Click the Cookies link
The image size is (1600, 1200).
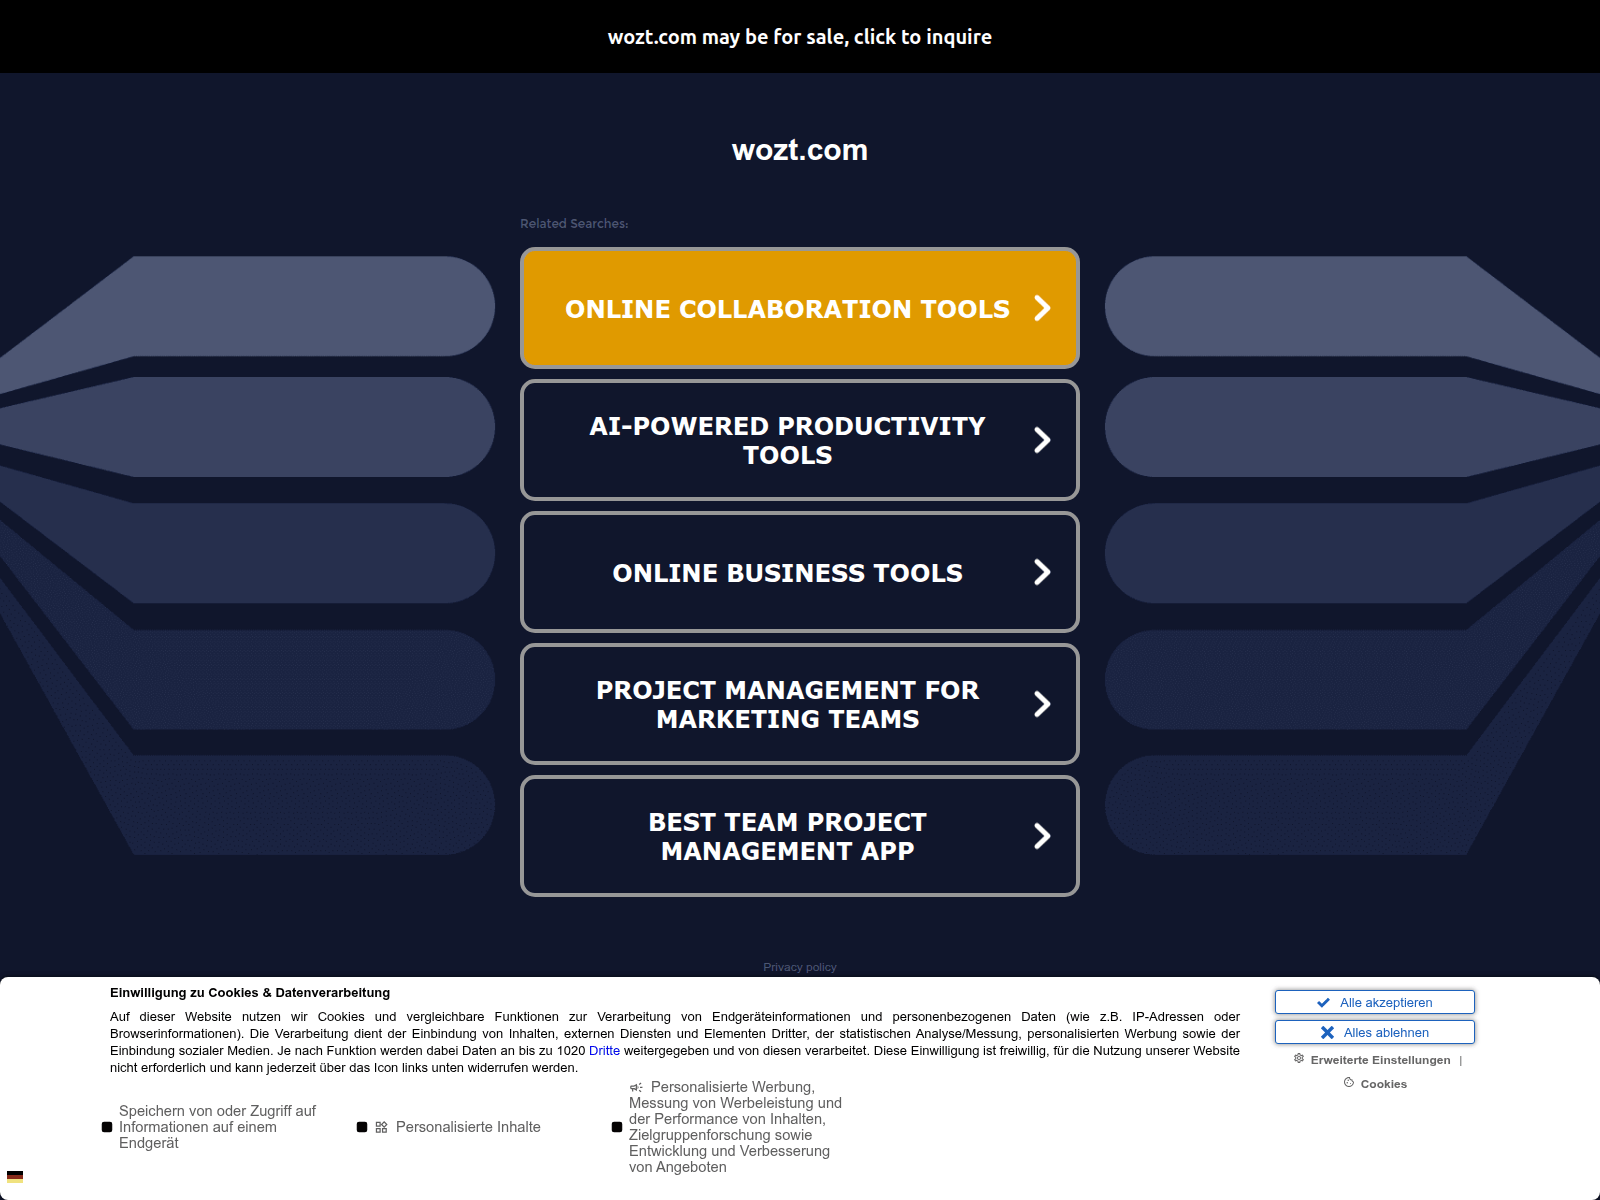coord(1384,1084)
